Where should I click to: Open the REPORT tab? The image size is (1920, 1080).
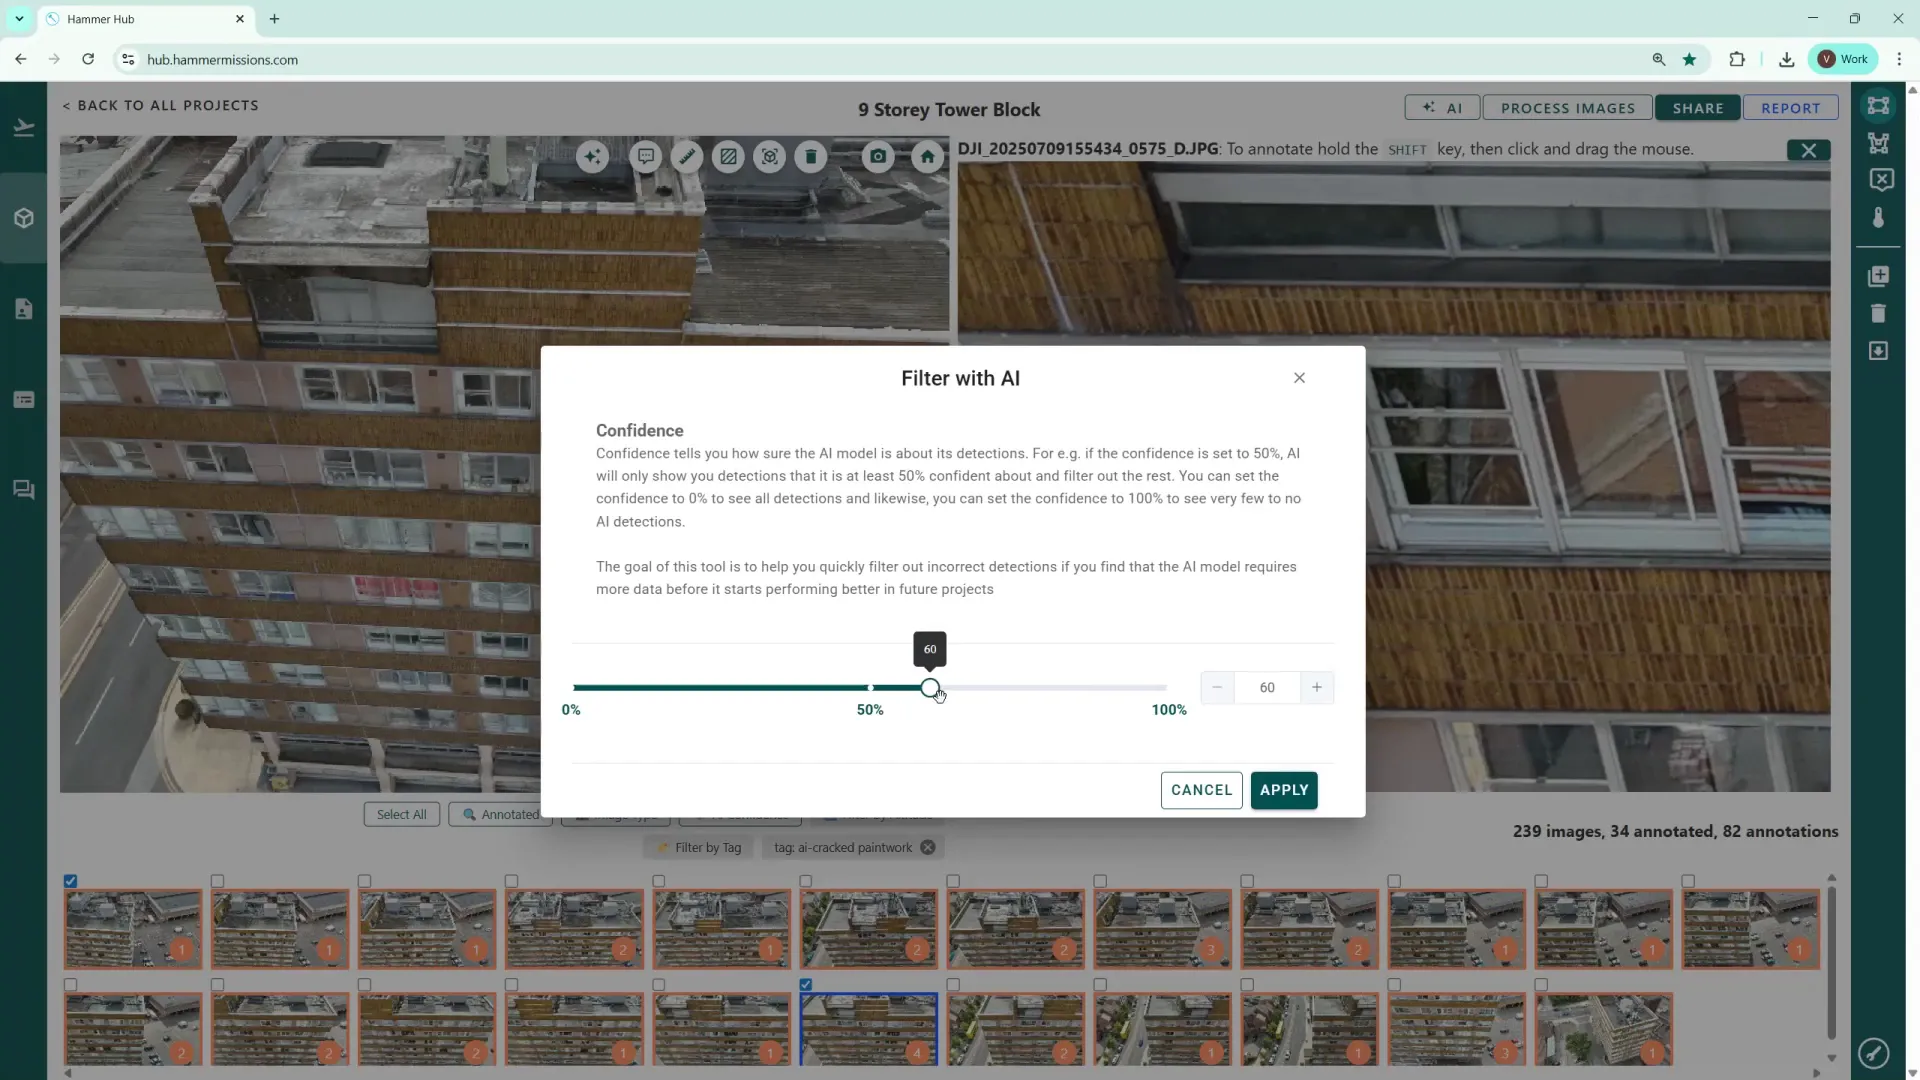[x=1790, y=108]
